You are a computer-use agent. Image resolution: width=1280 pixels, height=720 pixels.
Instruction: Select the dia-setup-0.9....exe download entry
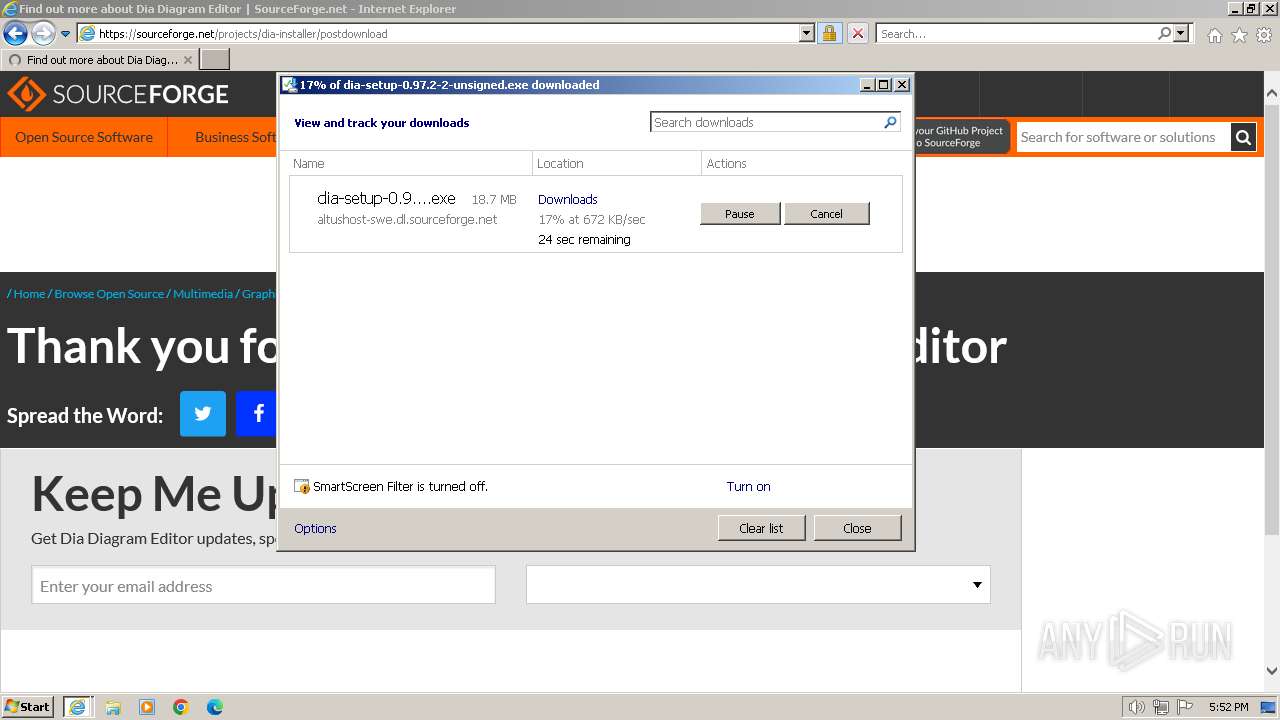click(596, 214)
